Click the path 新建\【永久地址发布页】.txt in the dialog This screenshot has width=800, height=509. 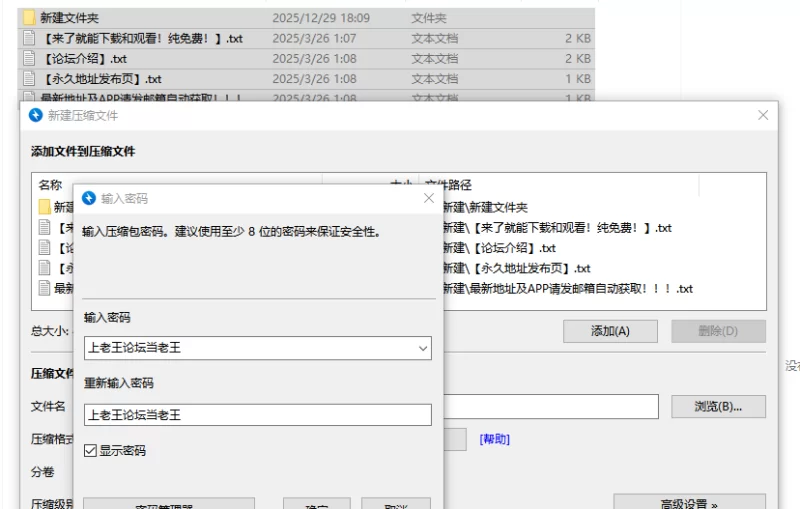point(516,268)
